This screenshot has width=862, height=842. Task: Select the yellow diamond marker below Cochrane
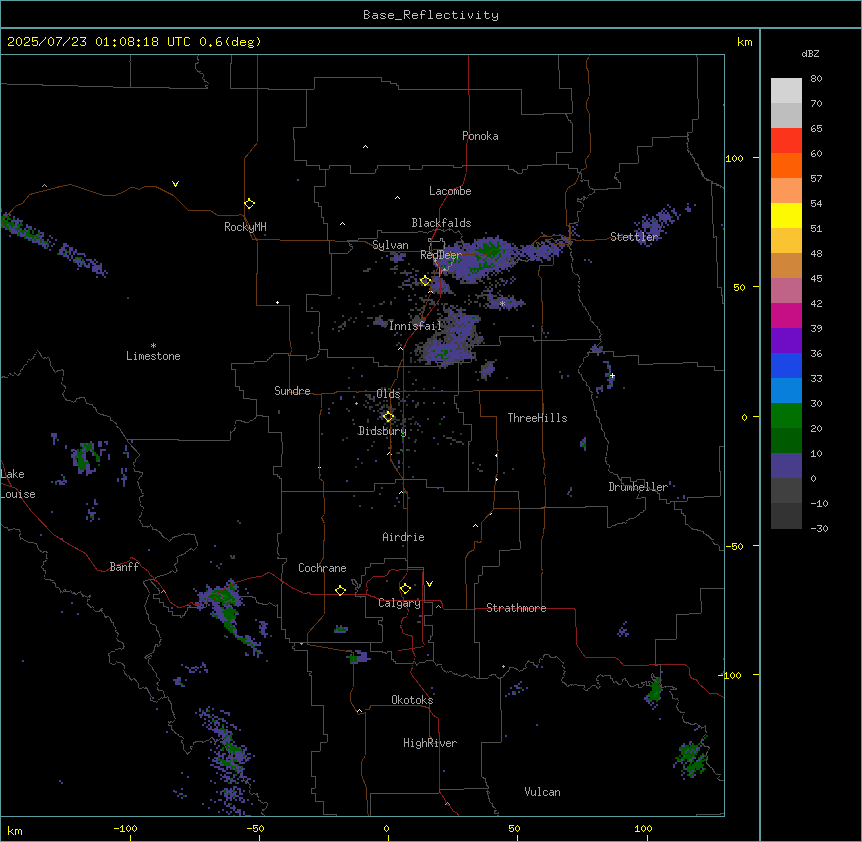coord(340,590)
